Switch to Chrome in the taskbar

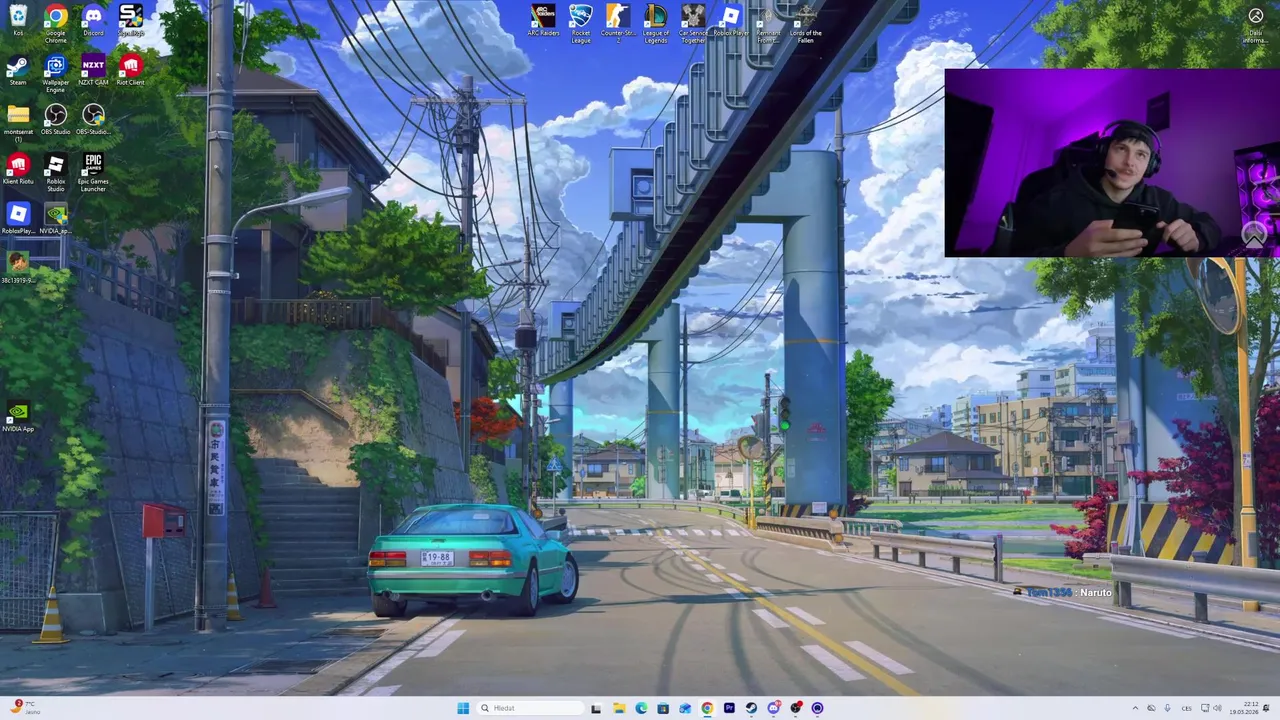(x=707, y=708)
